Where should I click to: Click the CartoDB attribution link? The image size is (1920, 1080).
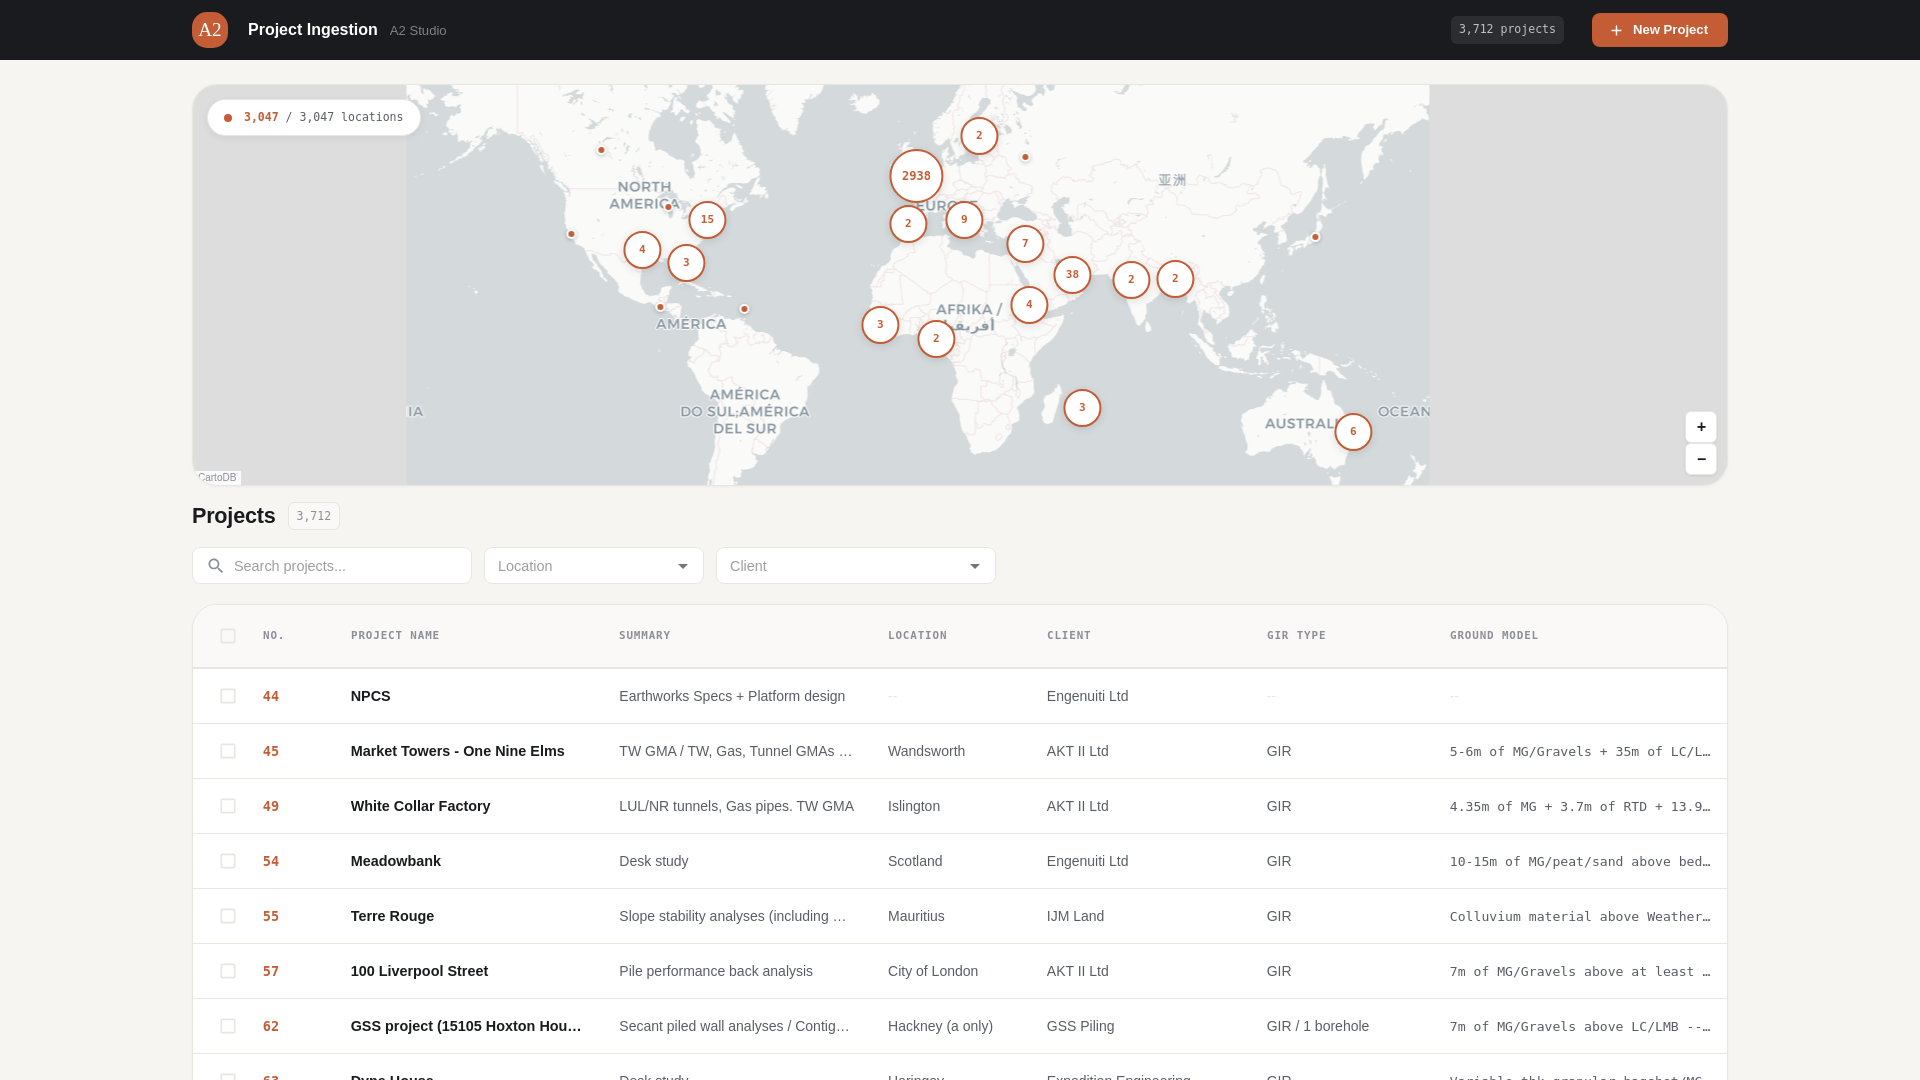[x=217, y=478]
